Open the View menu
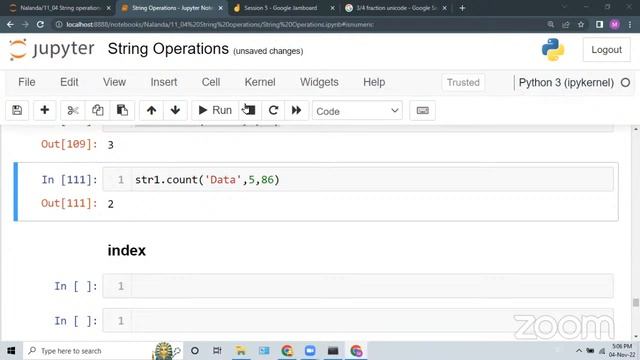The image size is (640, 360). 114,82
